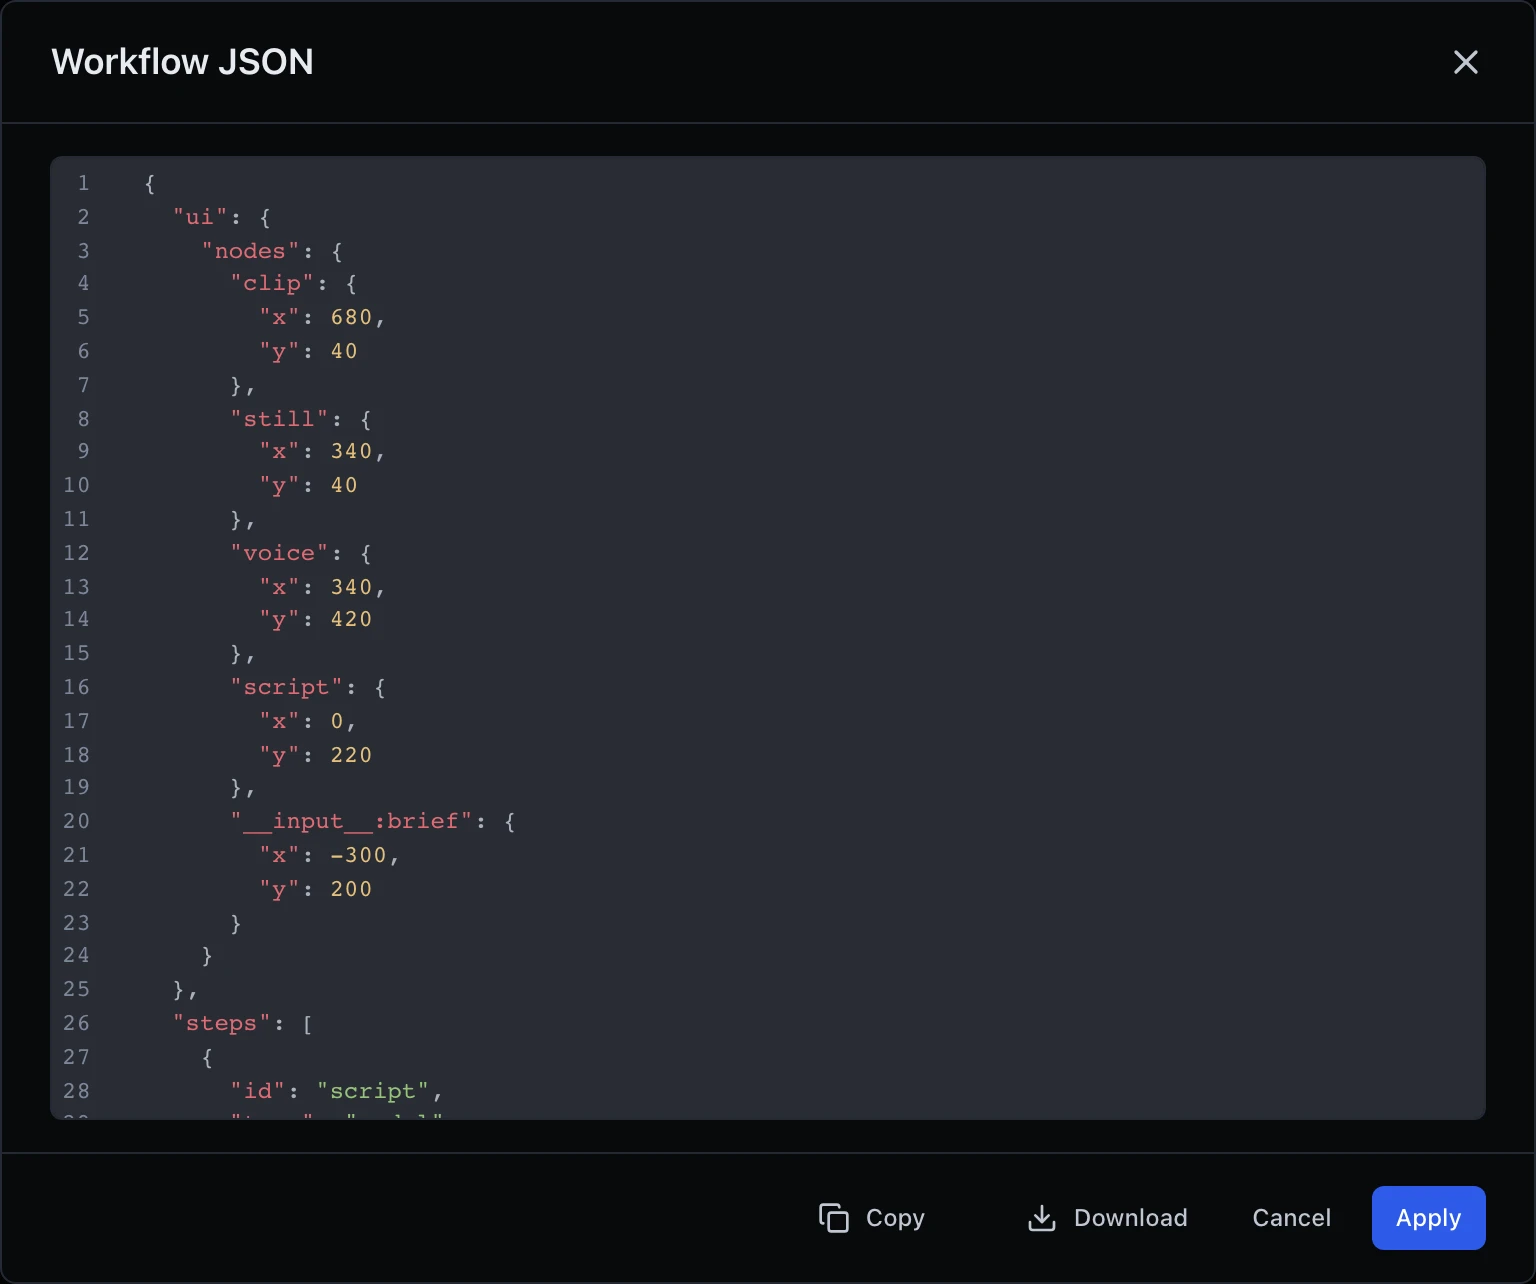Click the "__input__:brief" key
Image resolution: width=1536 pixels, height=1284 pixels.
pos(352,821)
